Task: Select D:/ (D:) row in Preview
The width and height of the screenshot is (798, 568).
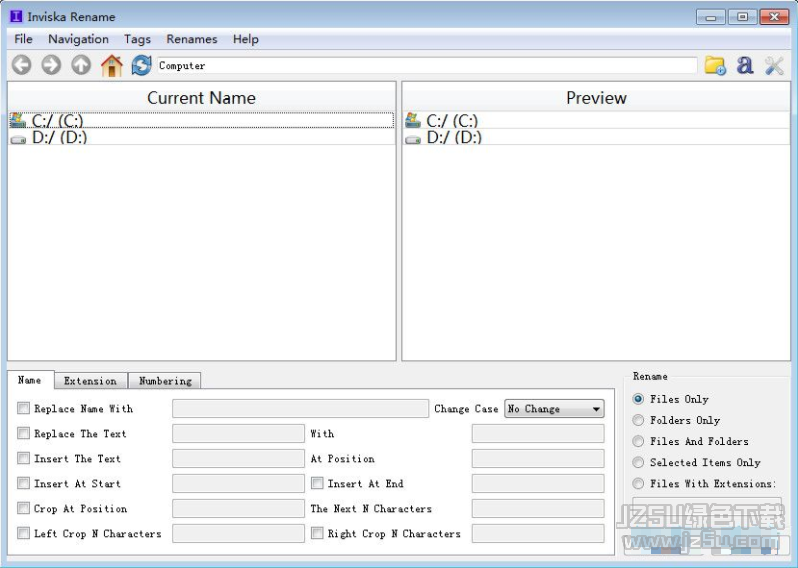Action: coord(596,137)
